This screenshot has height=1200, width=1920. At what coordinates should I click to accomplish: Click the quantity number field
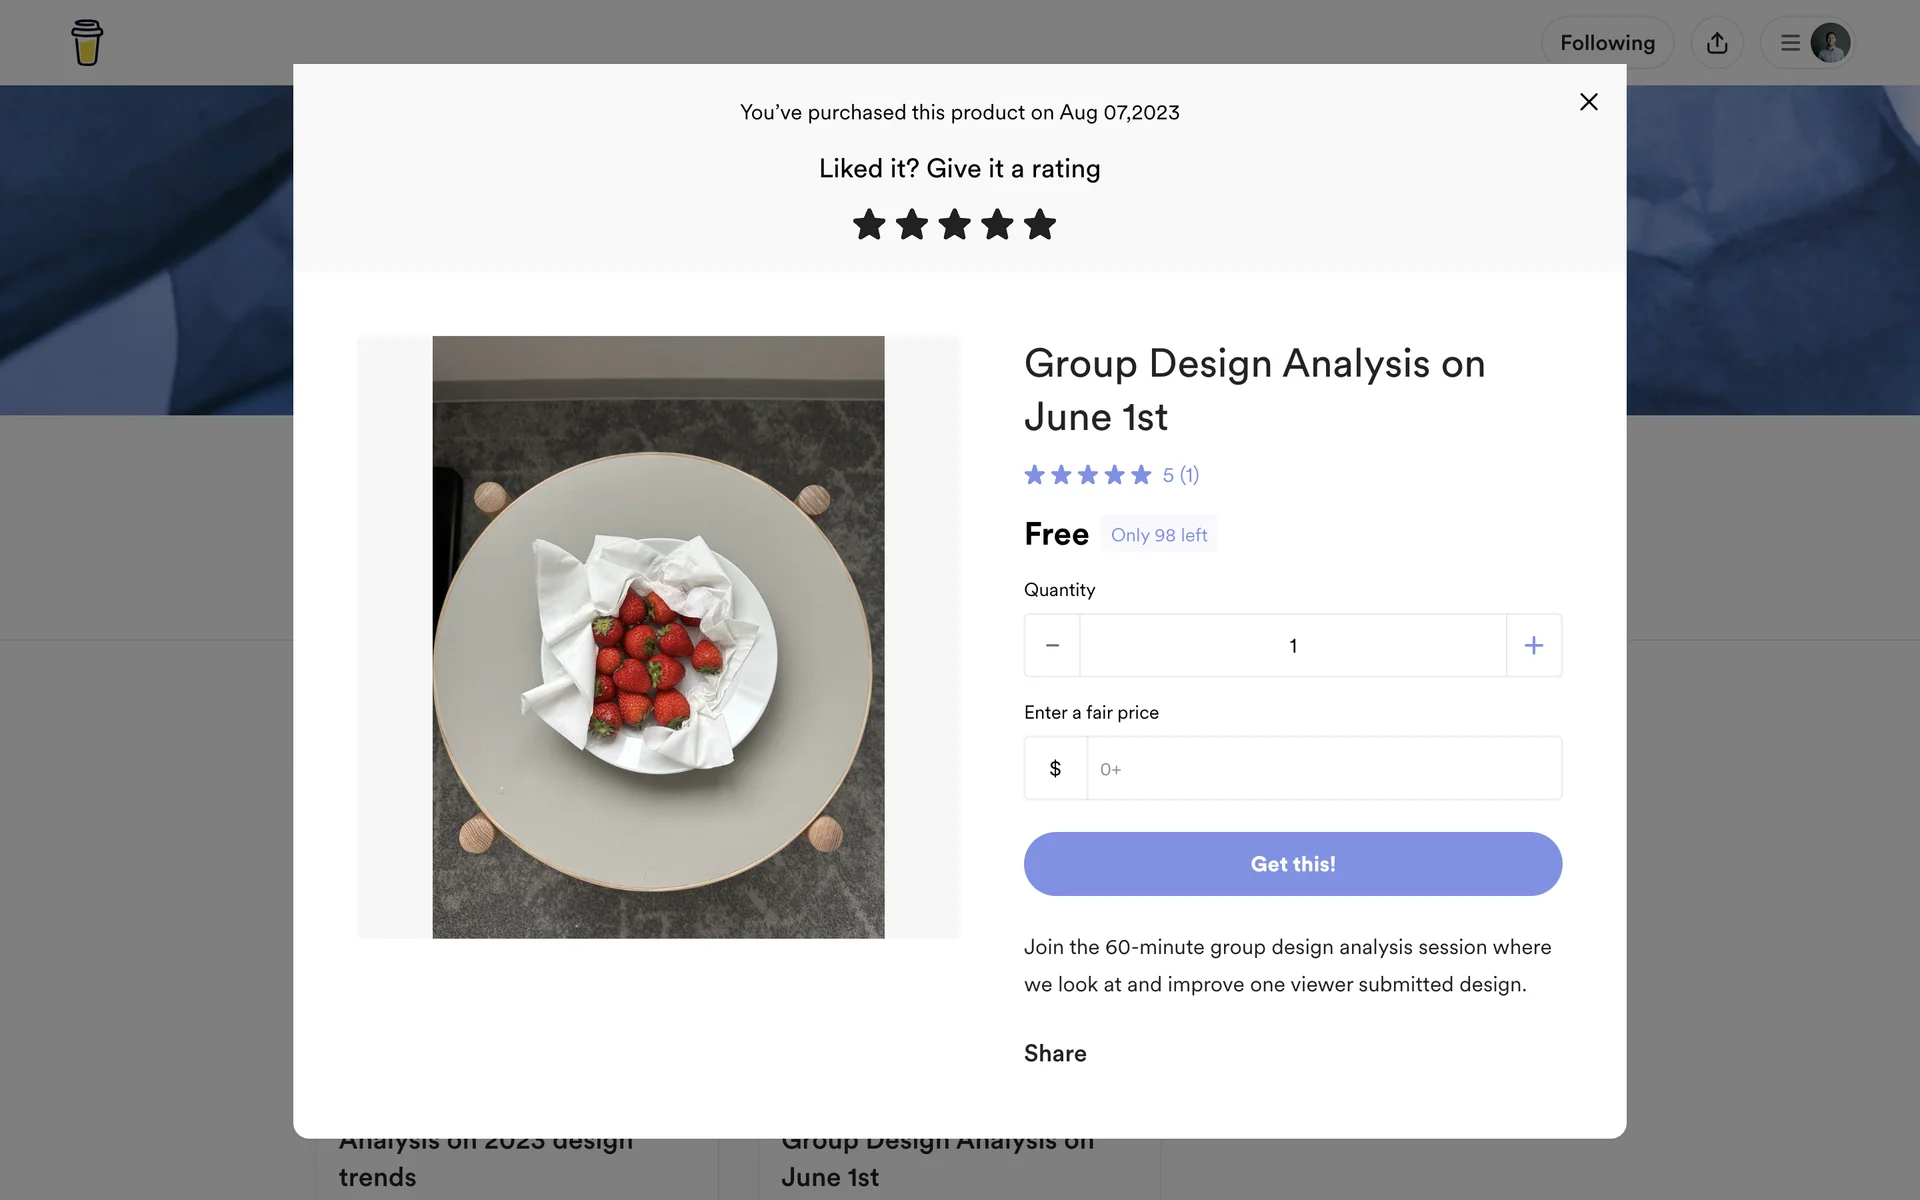(x=1292, y=646)
